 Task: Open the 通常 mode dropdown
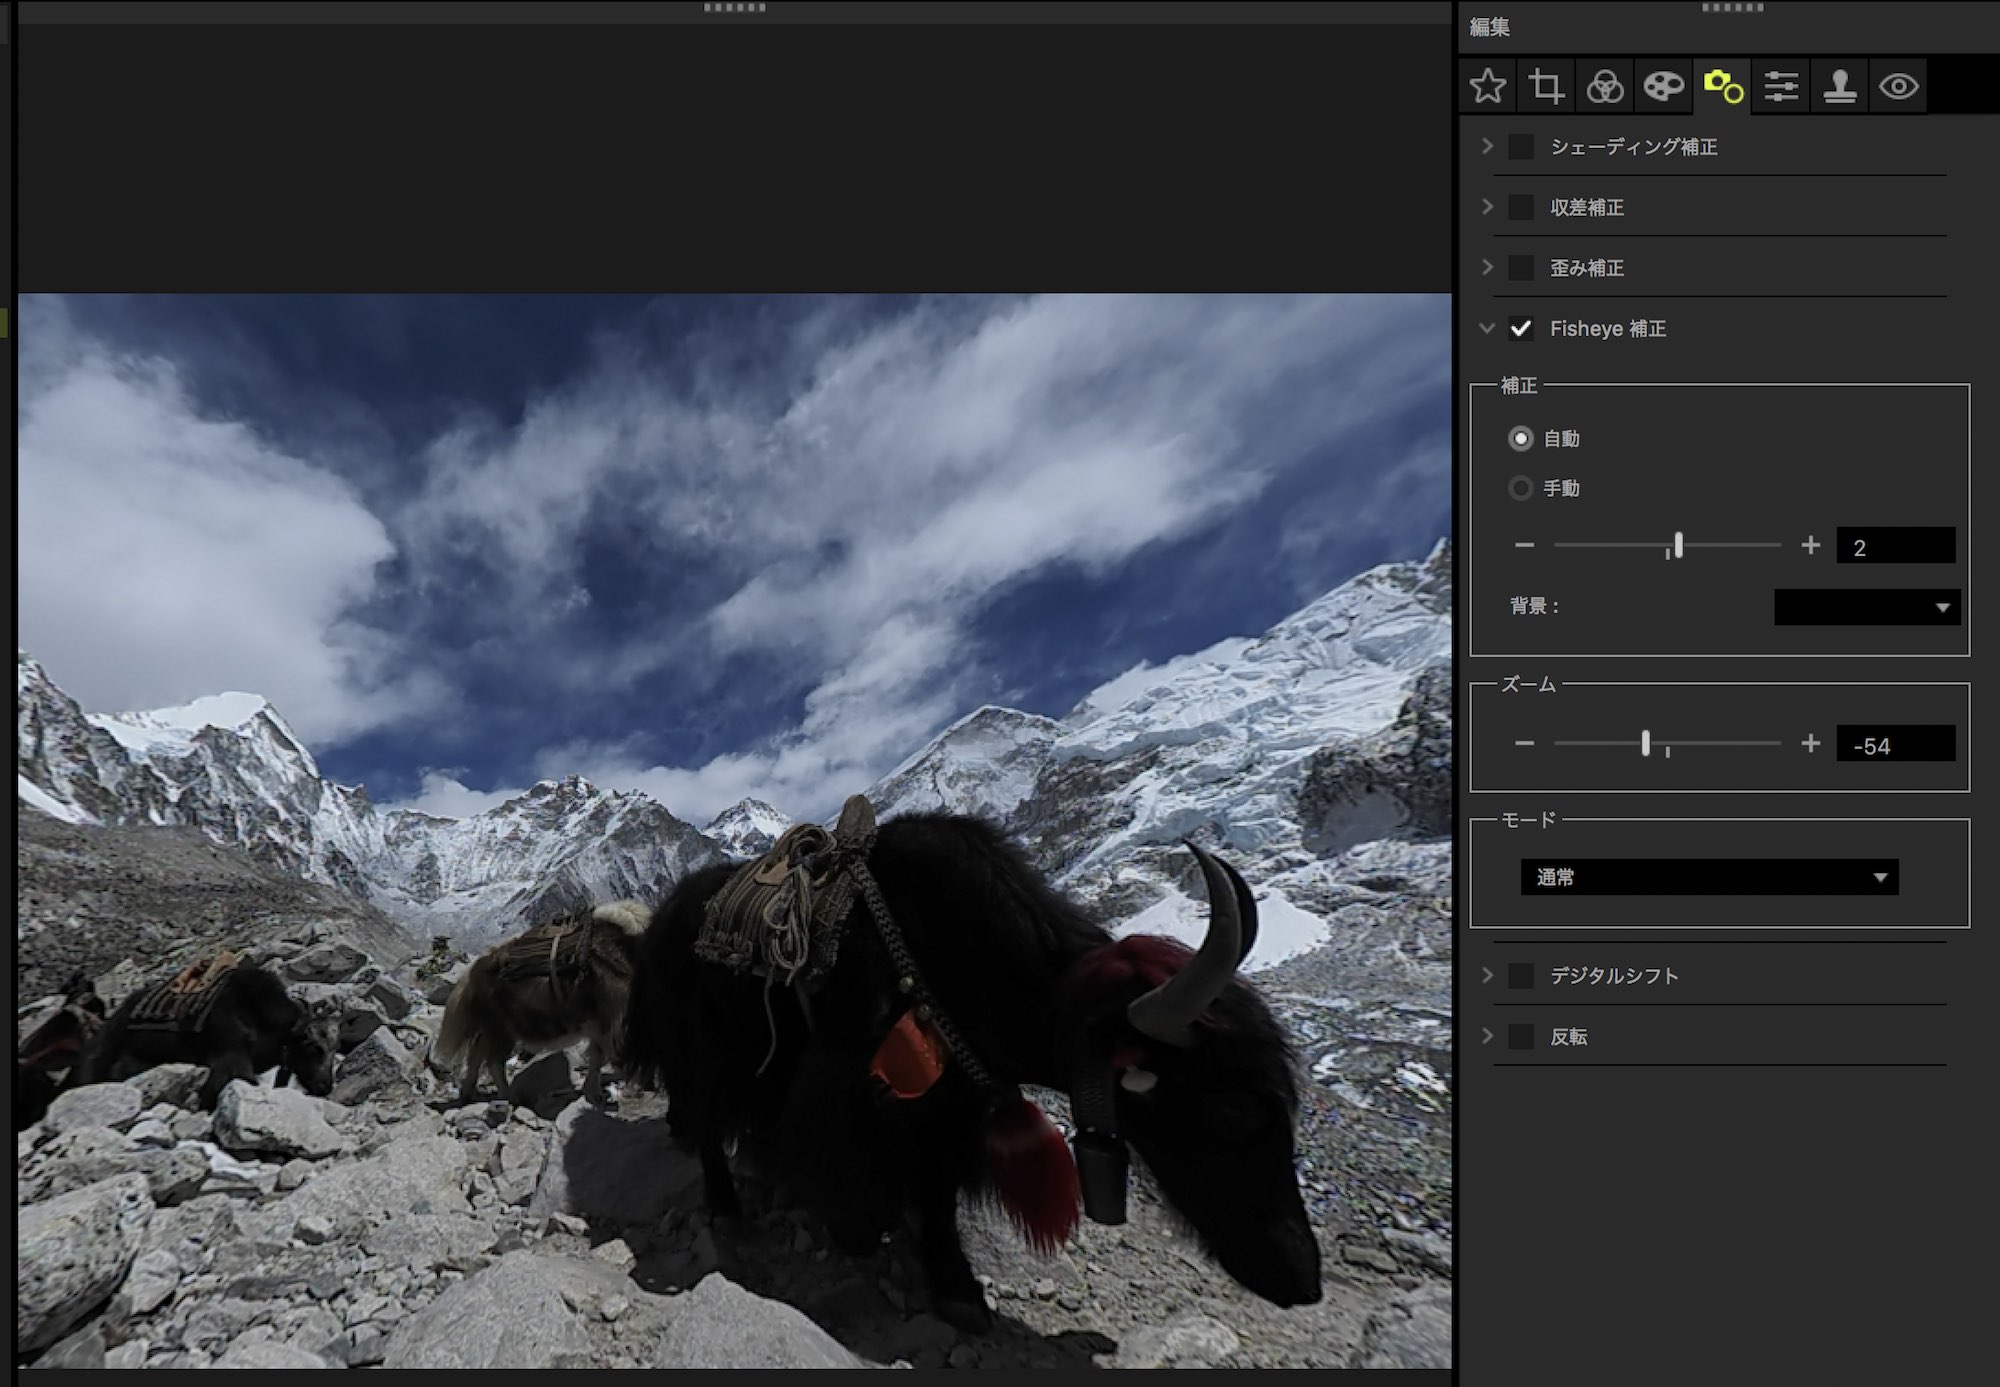click(1709, 877)
